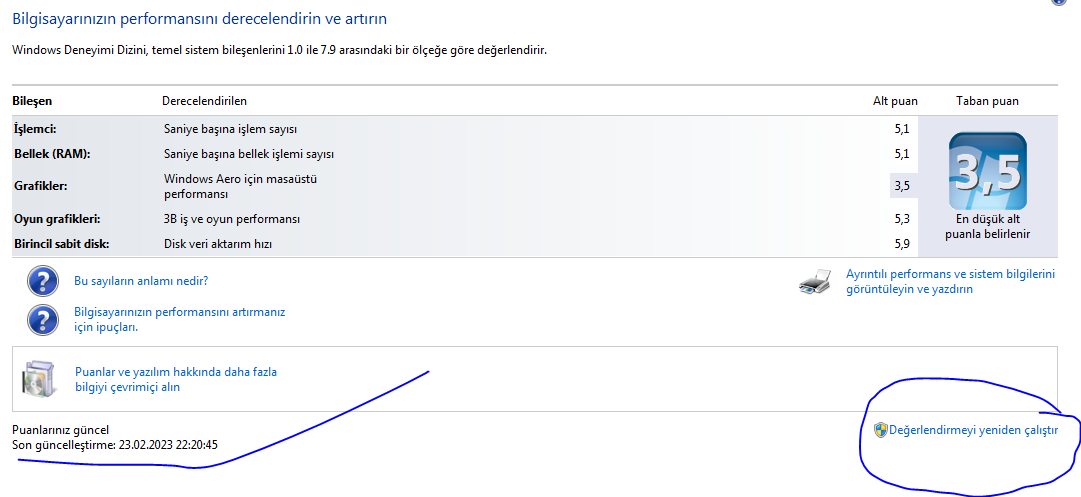Click the 'Windows Deneyimi Dizini' description sentence
Image resolution: width=1081 pixels, height=497 pixels.
280,50
